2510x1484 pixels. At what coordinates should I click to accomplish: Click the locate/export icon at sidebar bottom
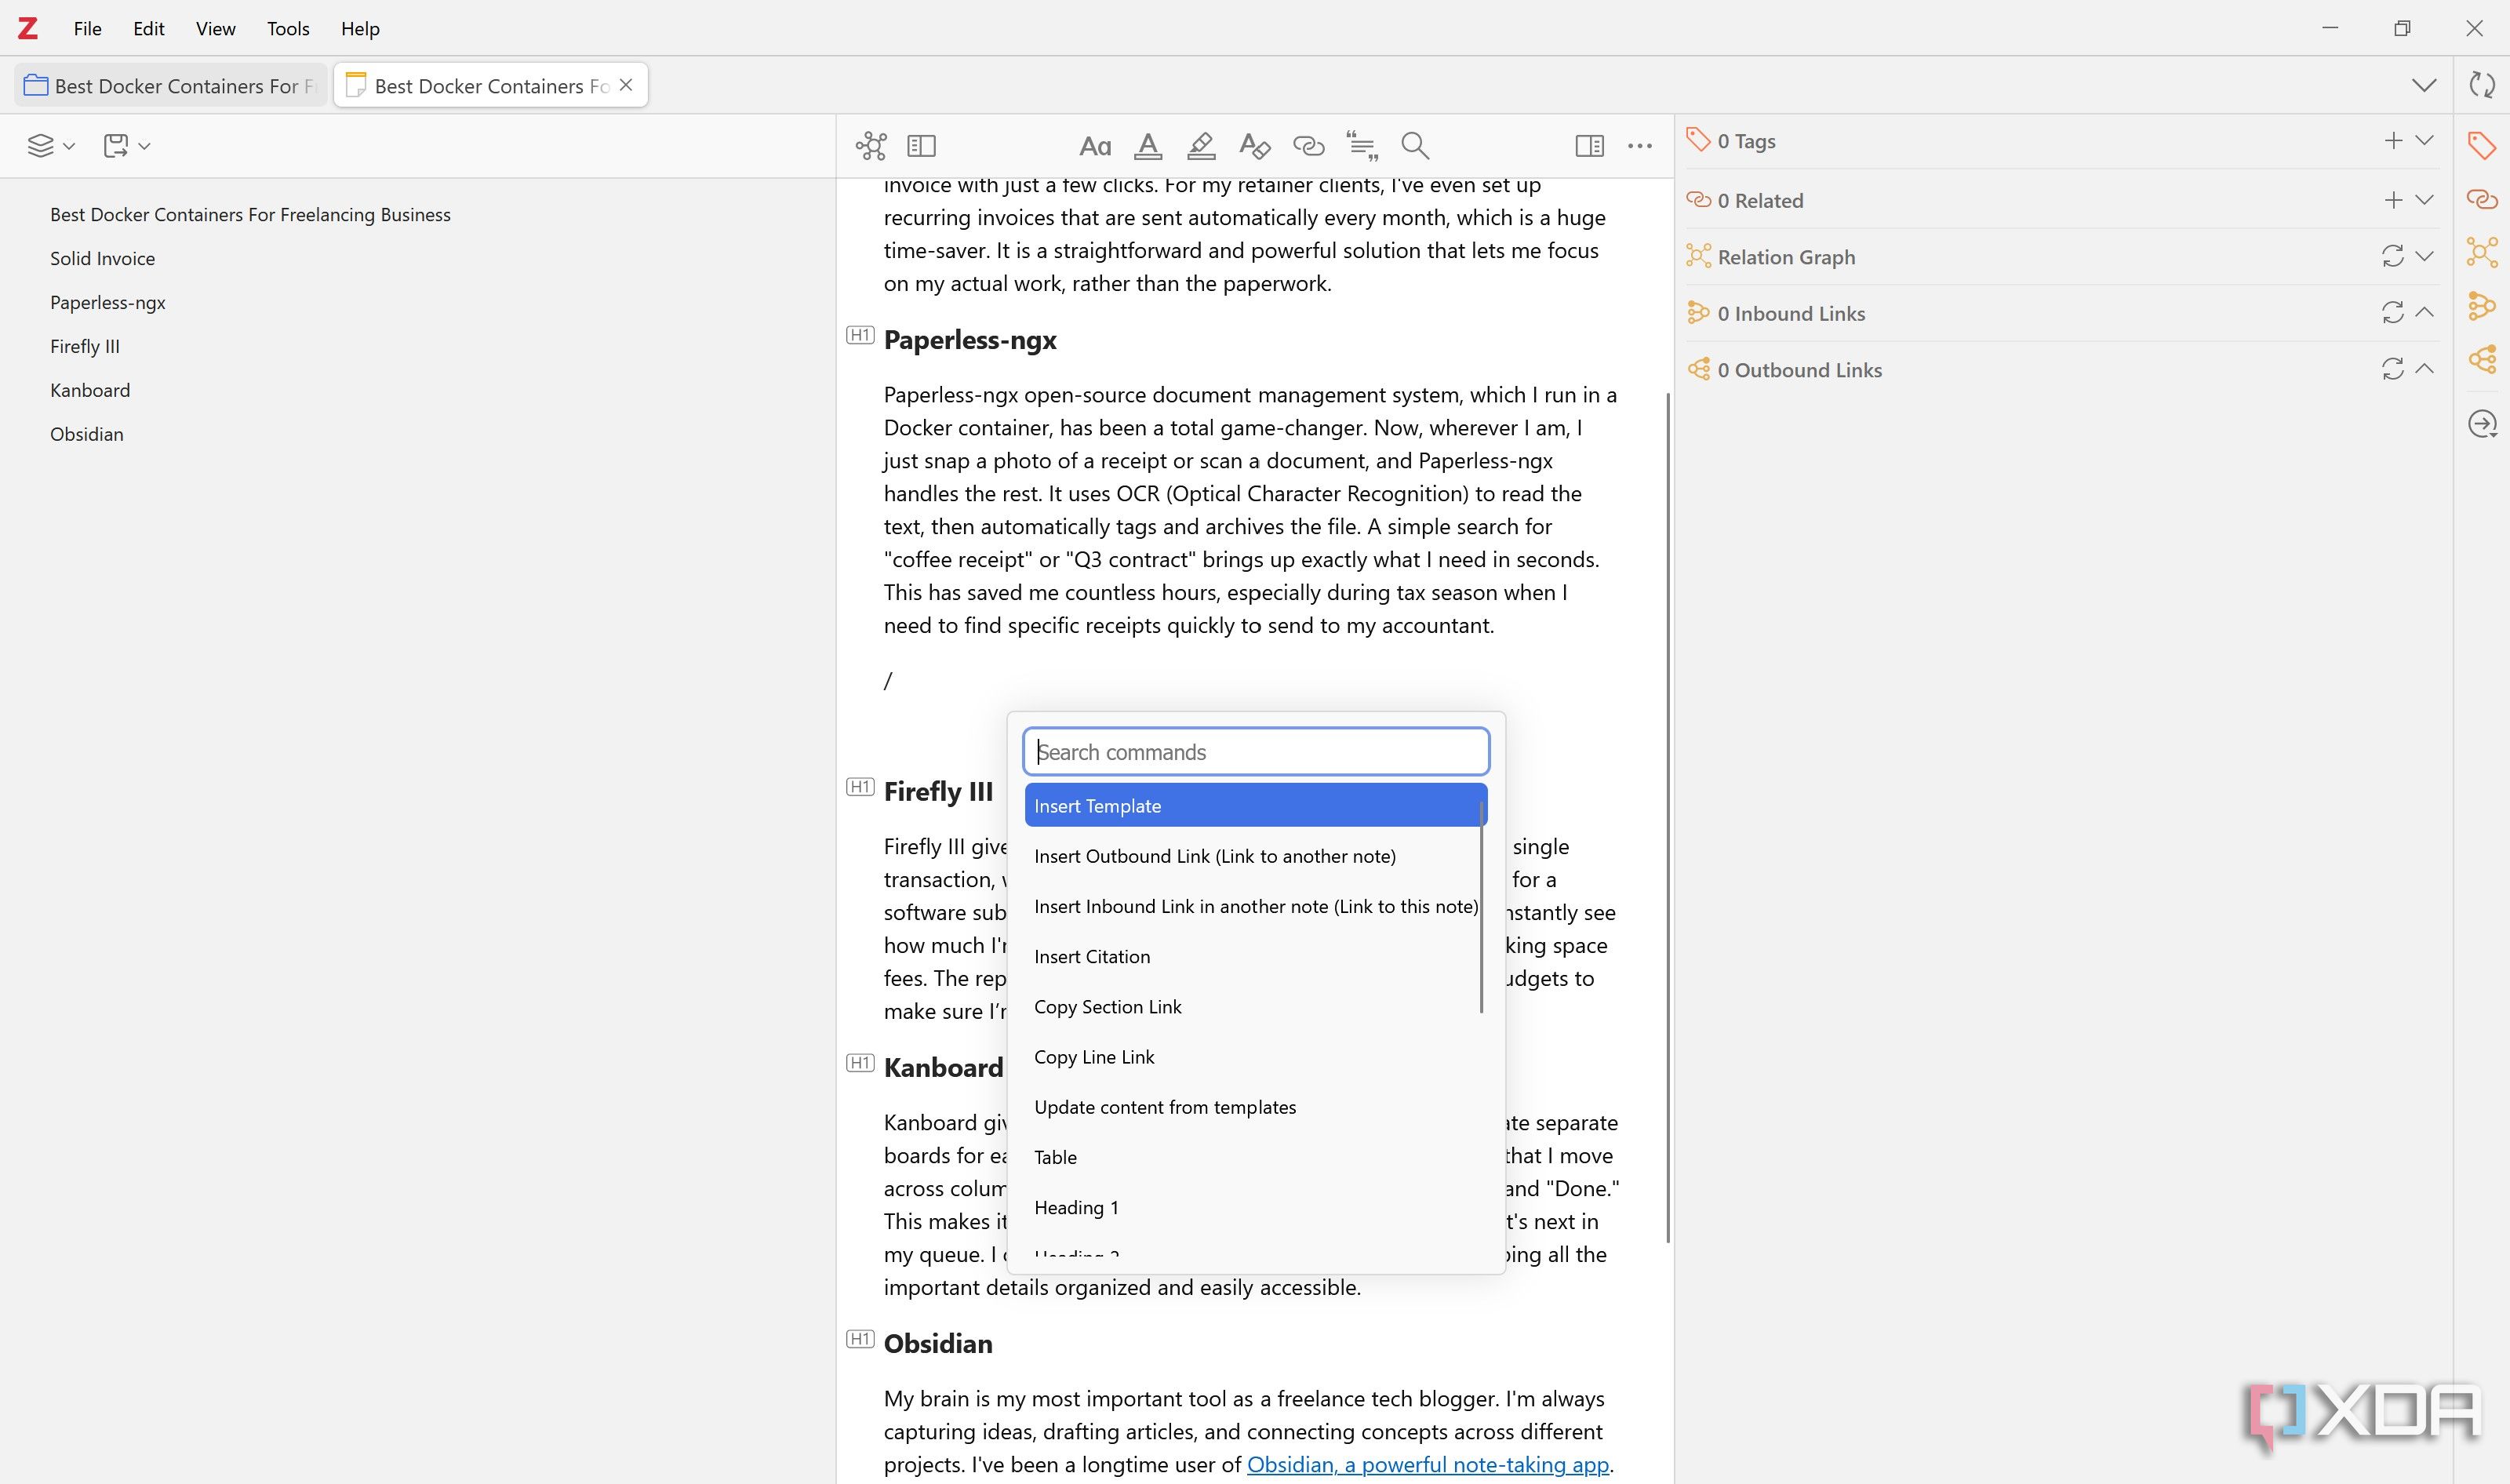coord(2482,424)
